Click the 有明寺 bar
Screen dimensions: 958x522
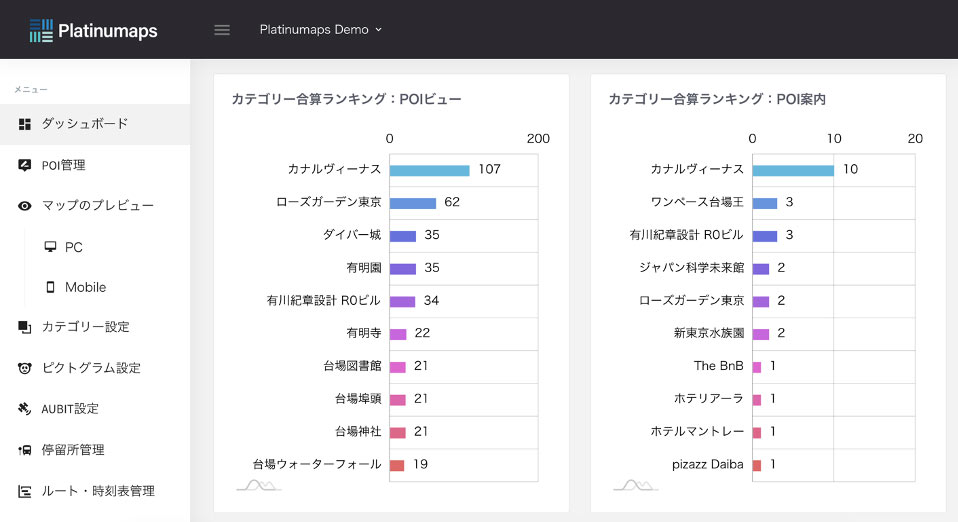[398, 334]
